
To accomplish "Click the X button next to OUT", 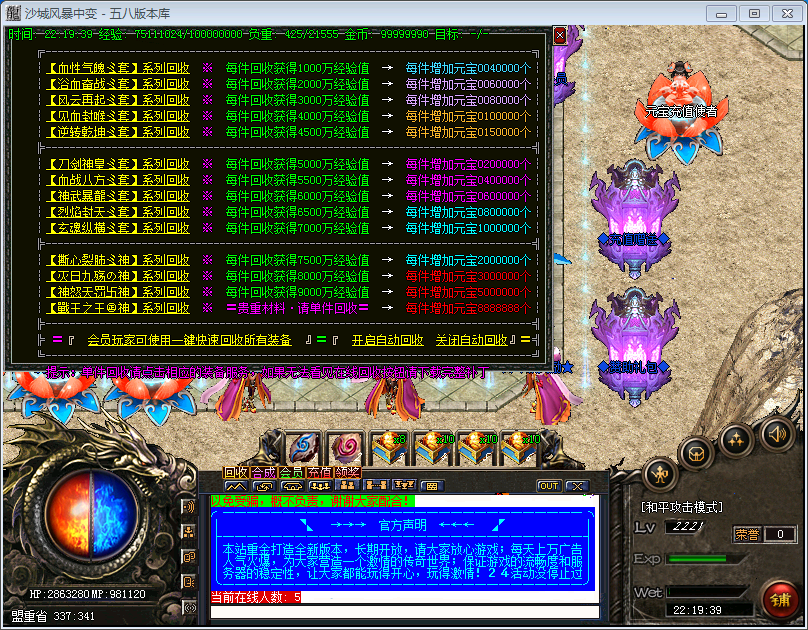I will (577, 486).
